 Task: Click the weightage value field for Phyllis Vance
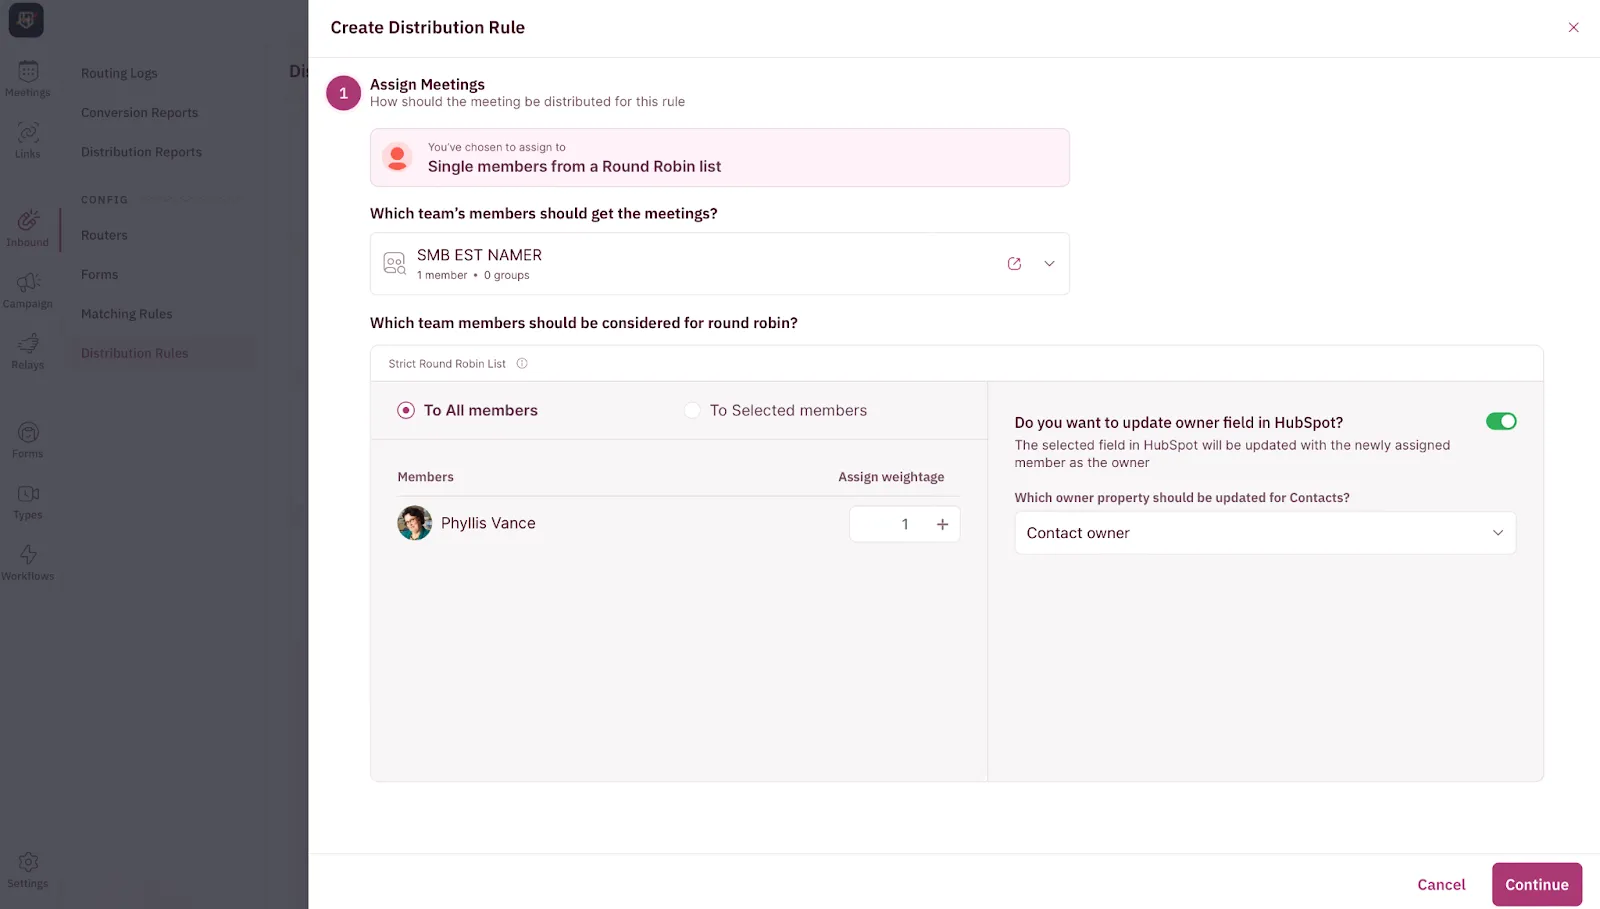904,524
